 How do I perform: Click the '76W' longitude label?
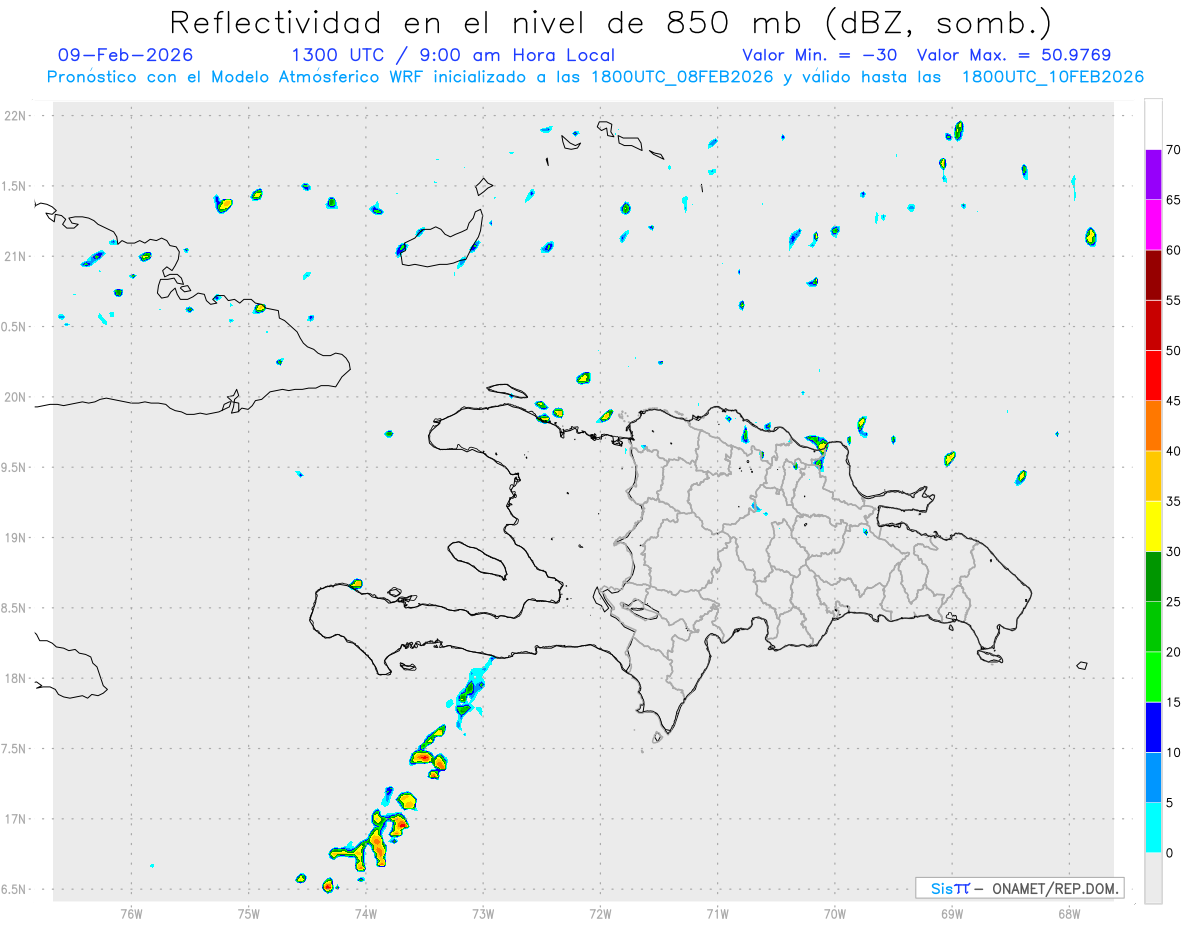pos(131,912)
